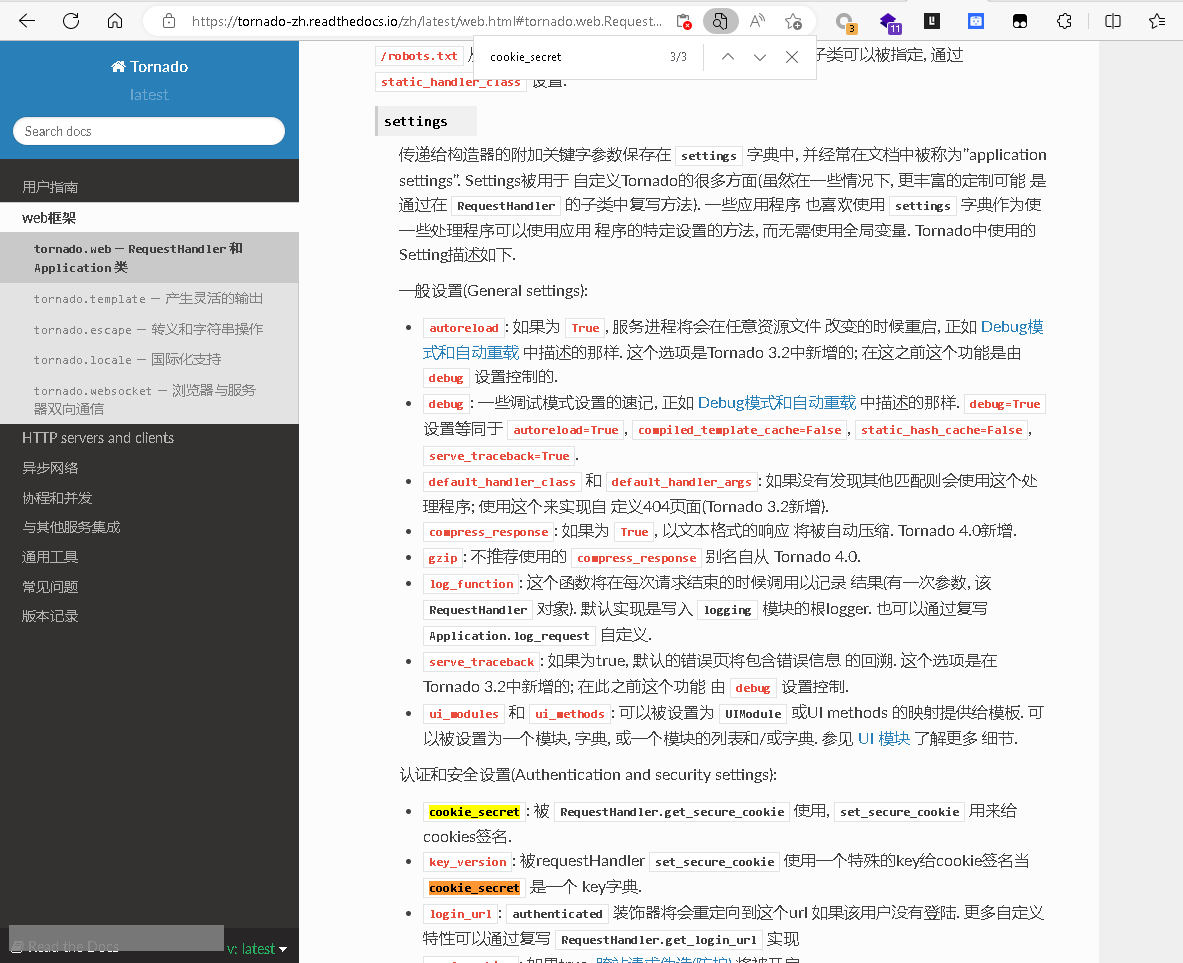View site information lock icon

[169, 21]
